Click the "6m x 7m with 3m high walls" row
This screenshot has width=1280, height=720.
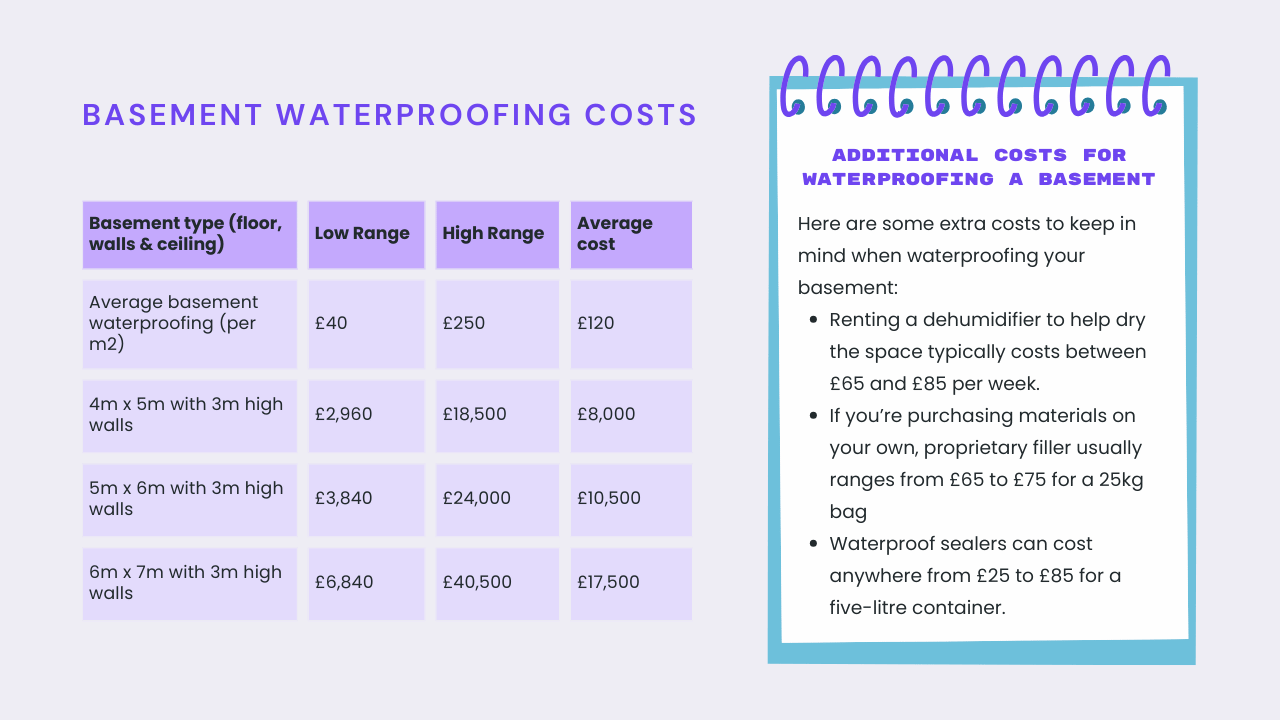point(190,582)
